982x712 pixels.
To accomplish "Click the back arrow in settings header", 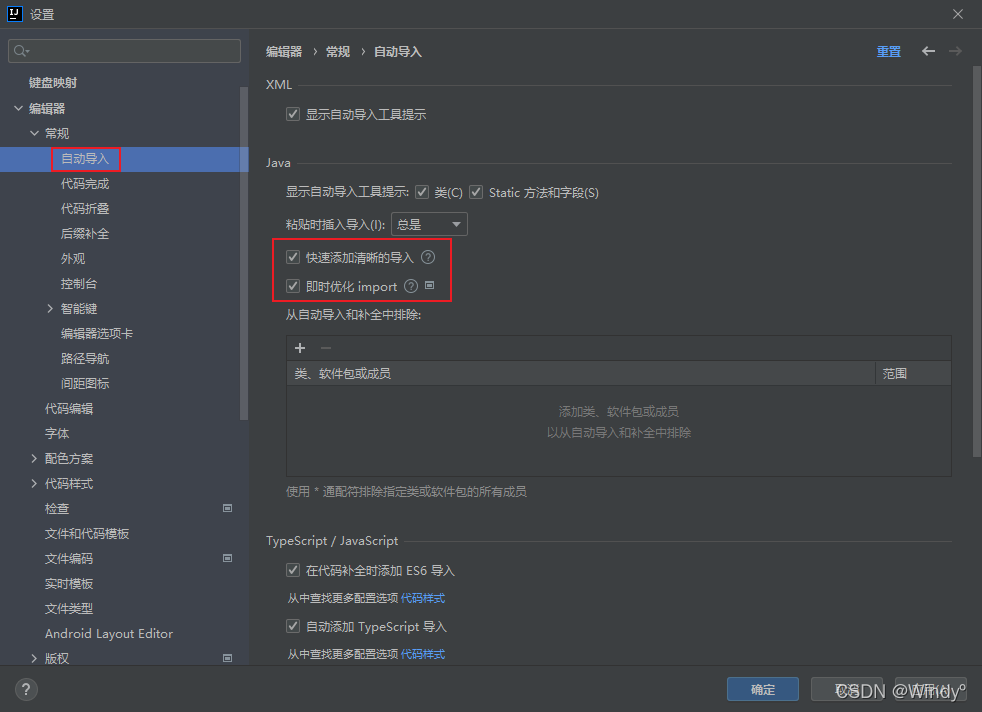I will point(928,51).
